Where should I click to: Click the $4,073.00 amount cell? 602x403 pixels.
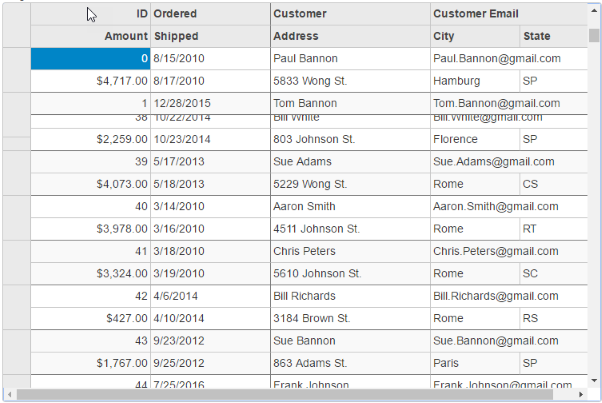(91, 184)
